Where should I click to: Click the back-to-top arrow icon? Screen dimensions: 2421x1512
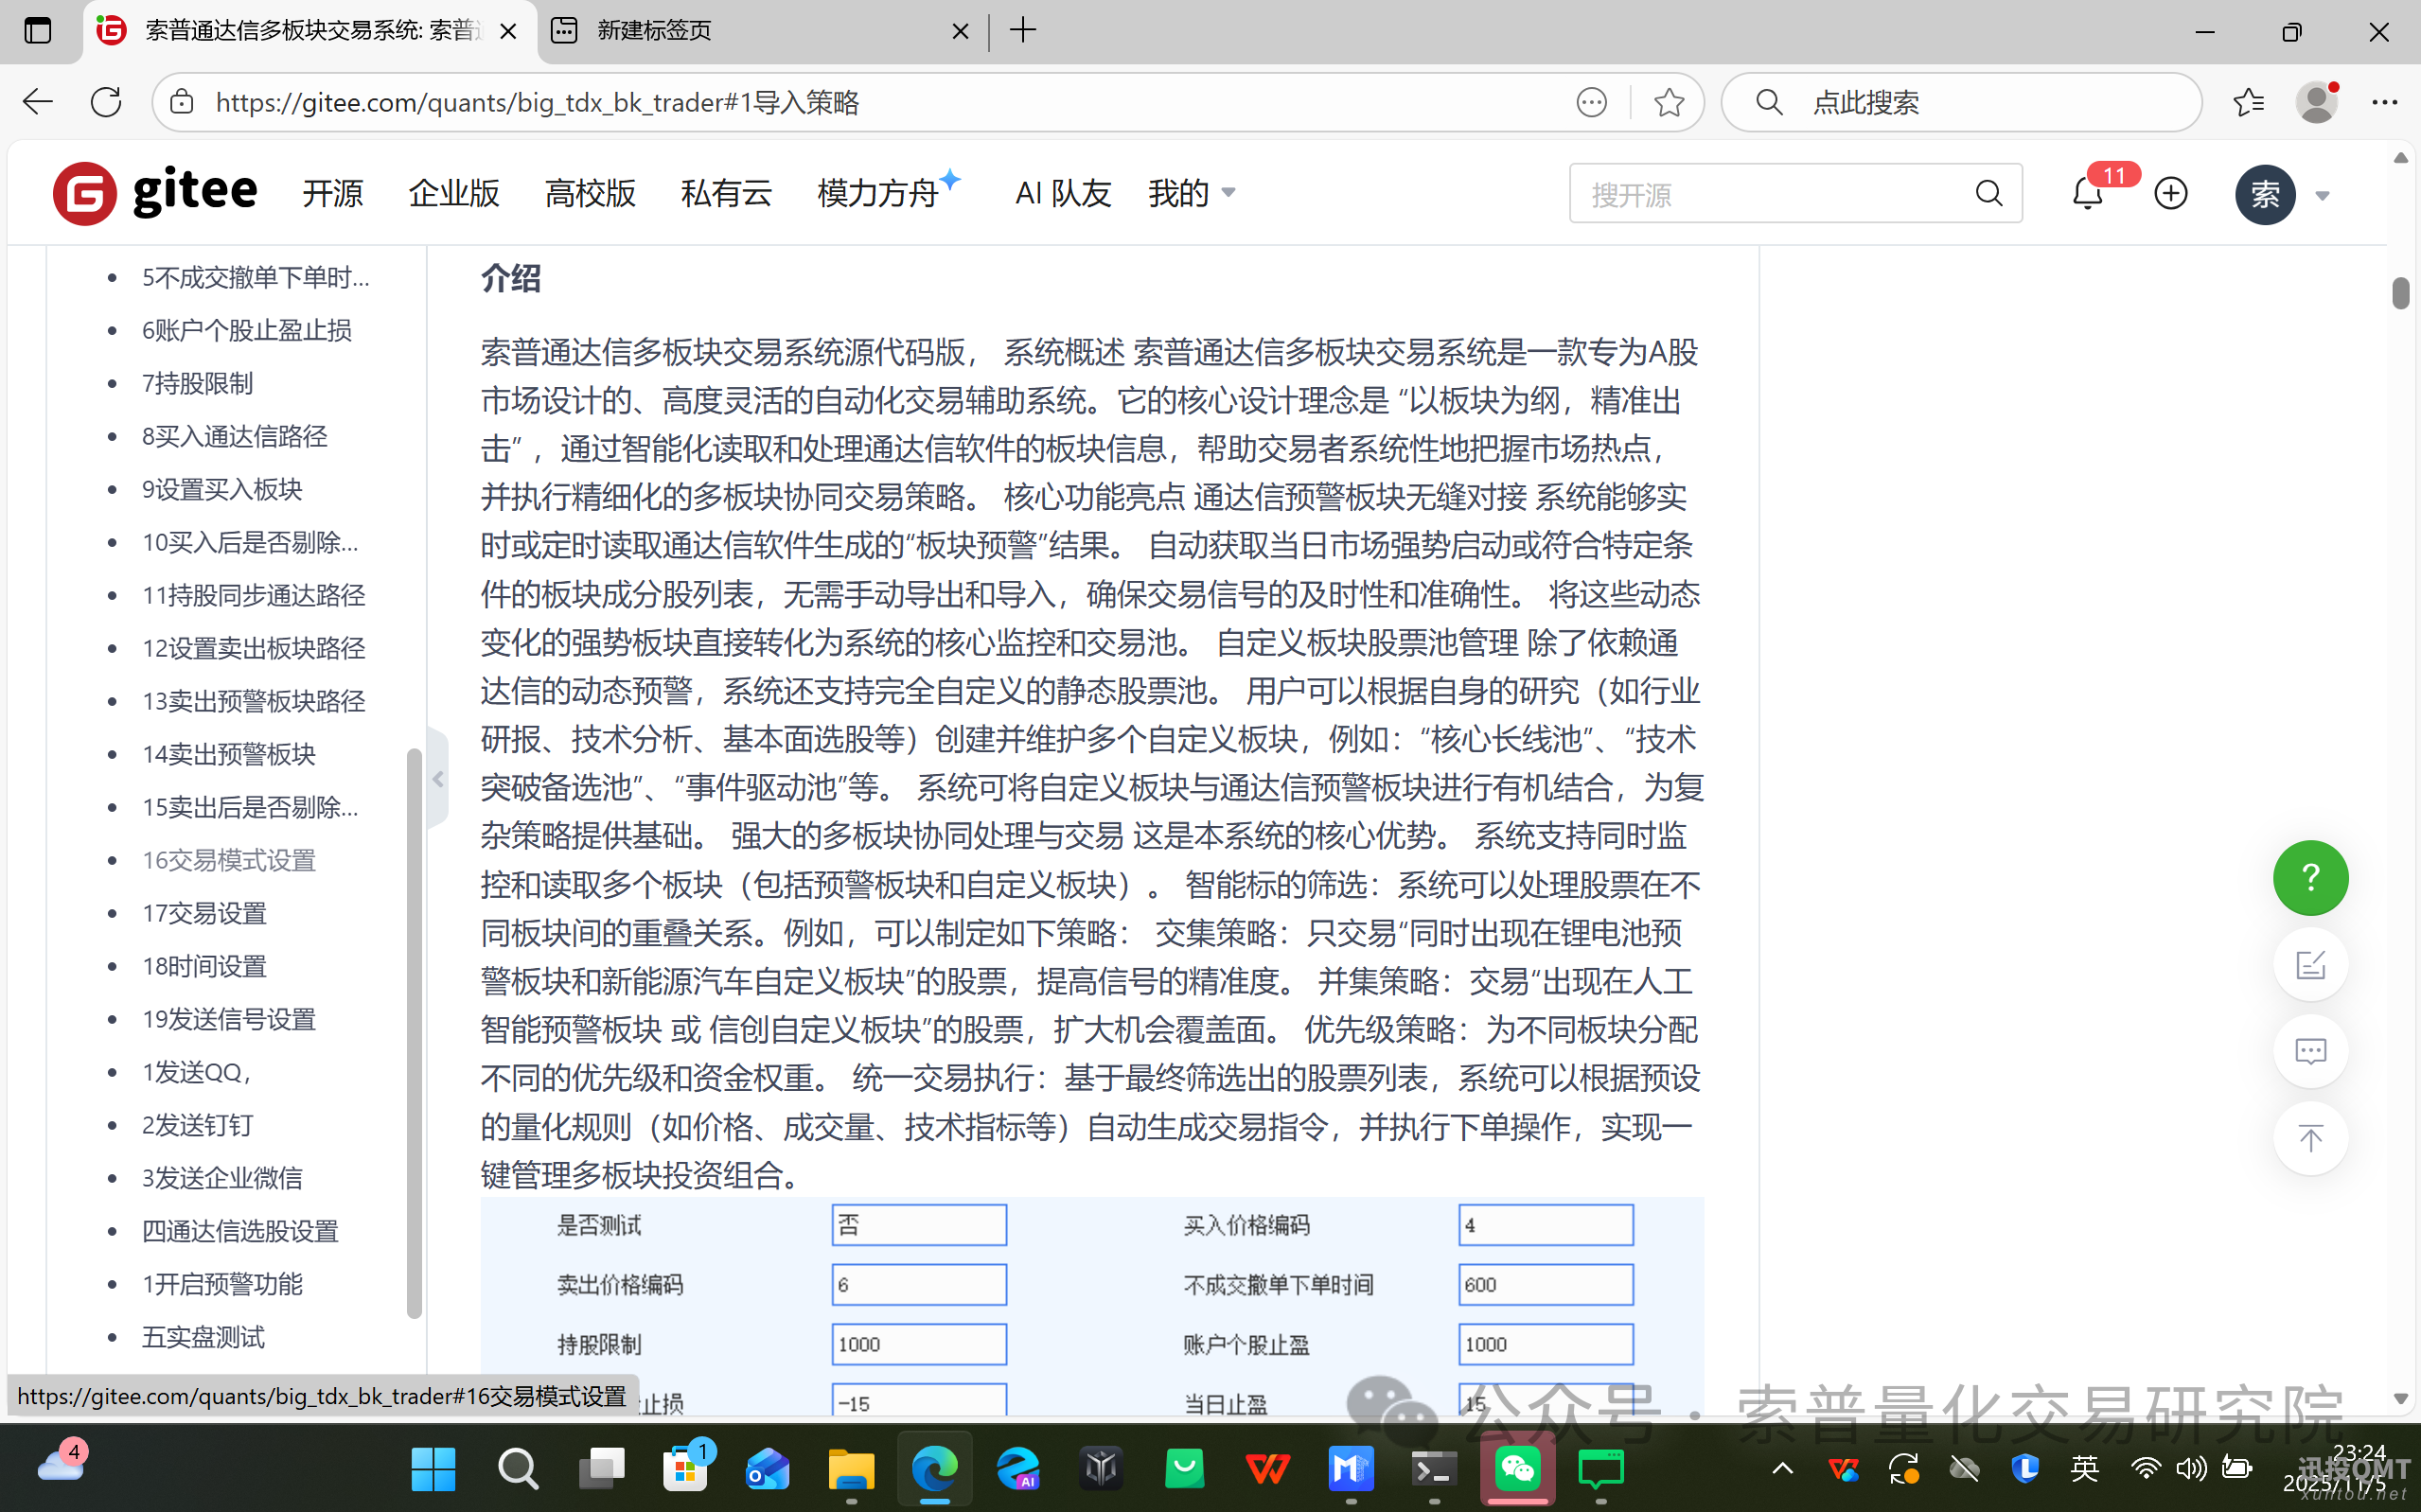point(2310,1138)
